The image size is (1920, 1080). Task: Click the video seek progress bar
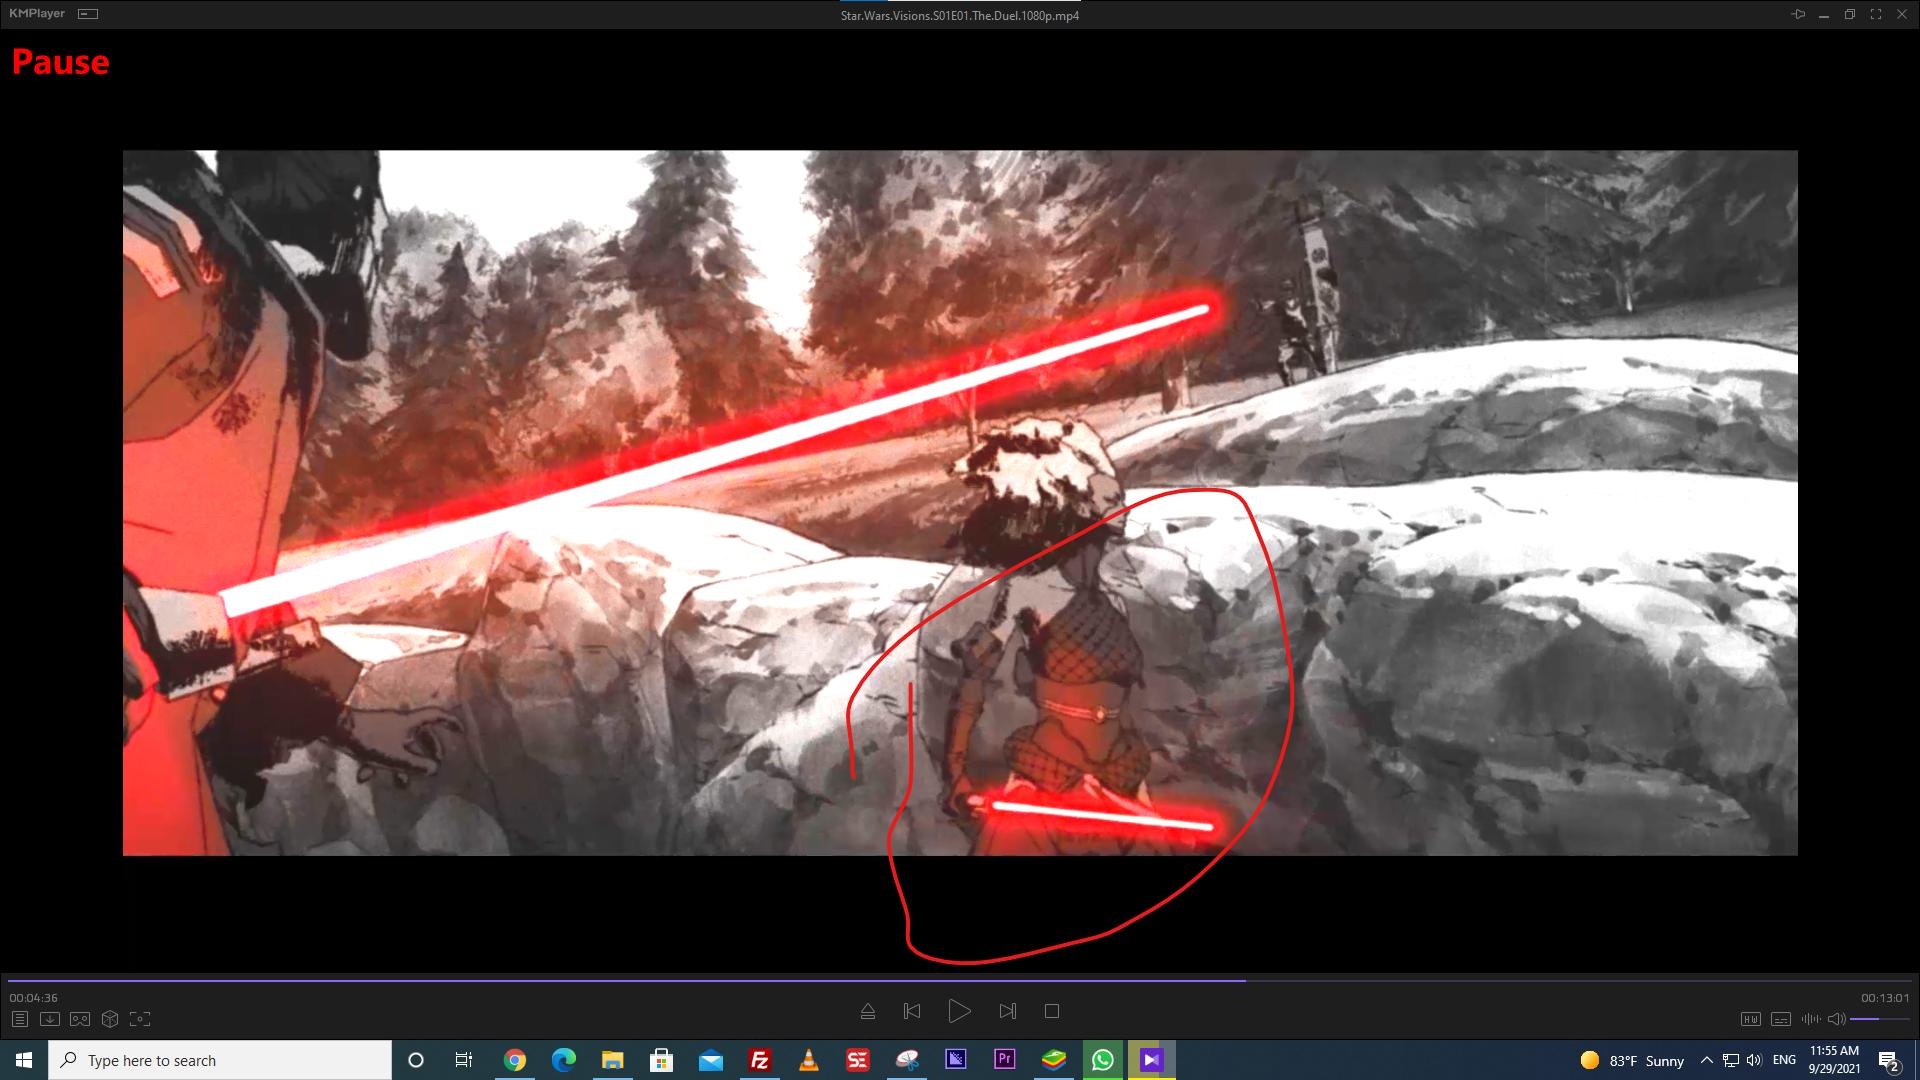tap(960, 981)
